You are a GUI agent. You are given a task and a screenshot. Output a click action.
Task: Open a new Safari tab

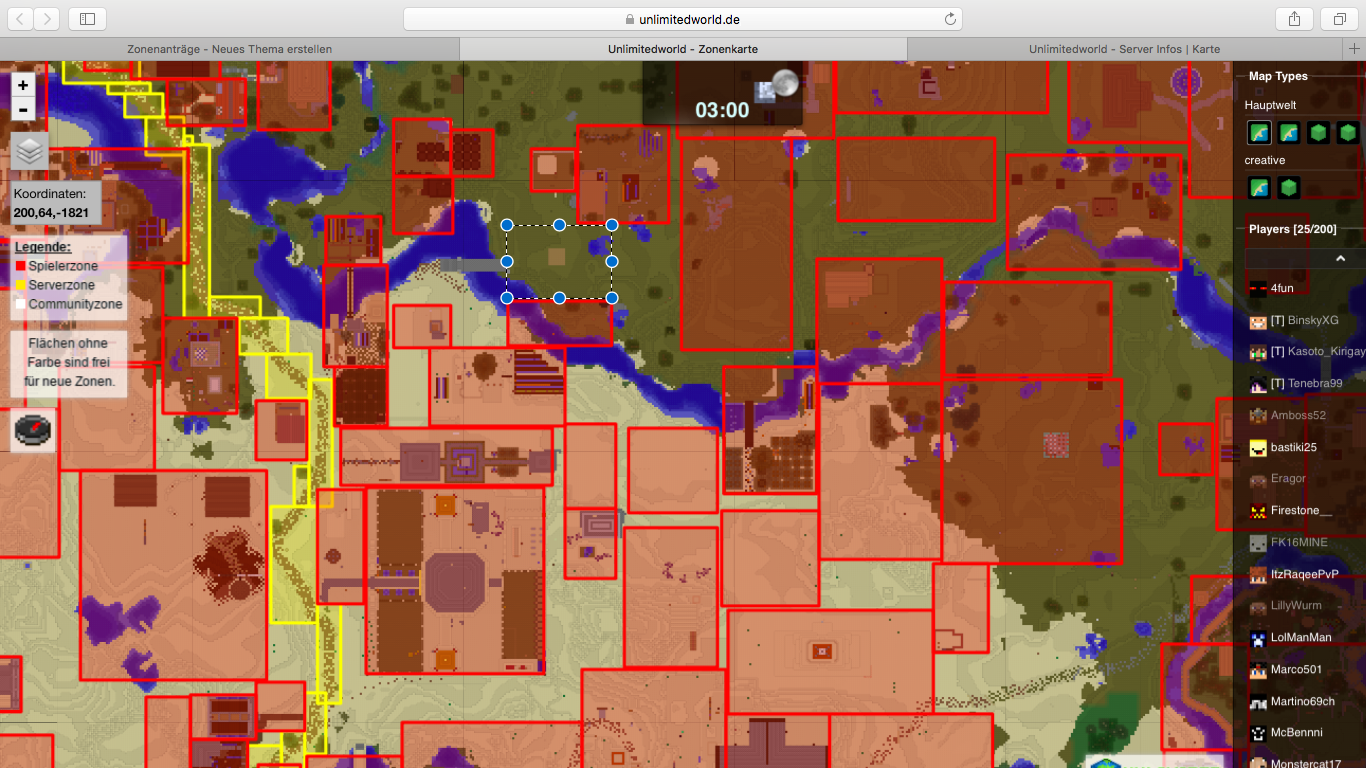point(1354,49)
